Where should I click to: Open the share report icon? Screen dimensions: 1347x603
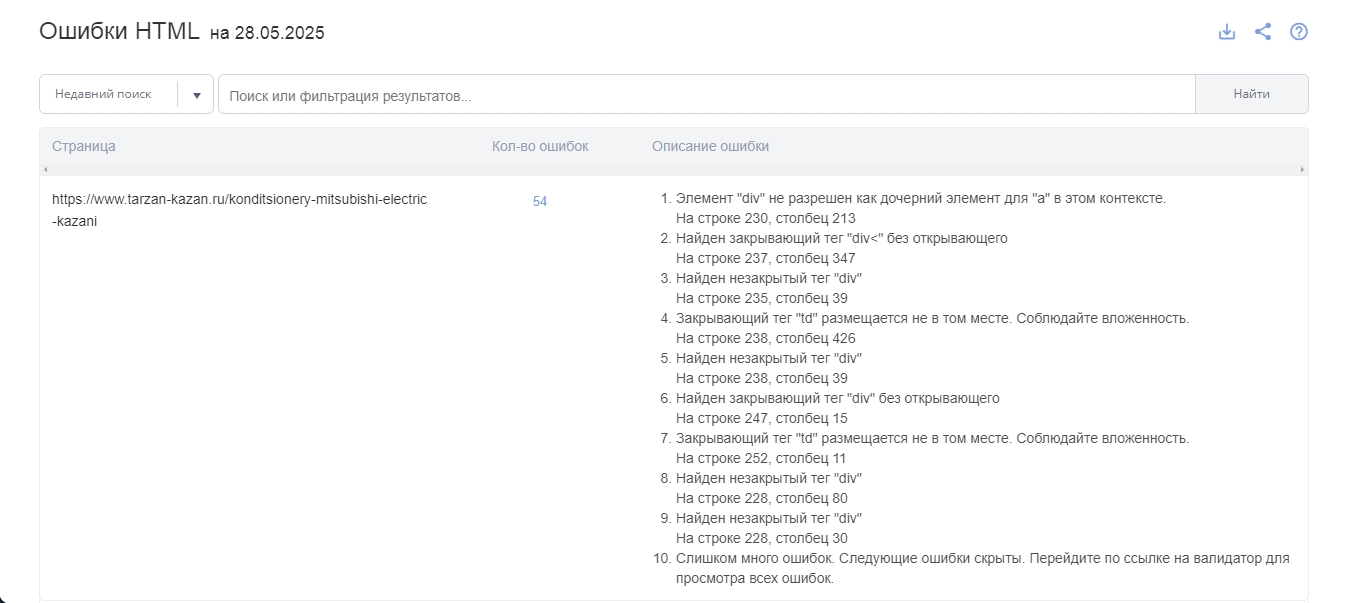tap(1263, 32)
